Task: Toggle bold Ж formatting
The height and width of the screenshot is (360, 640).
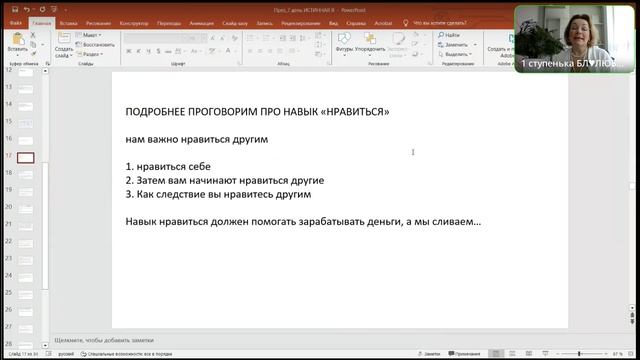Action: click(129, 51)
